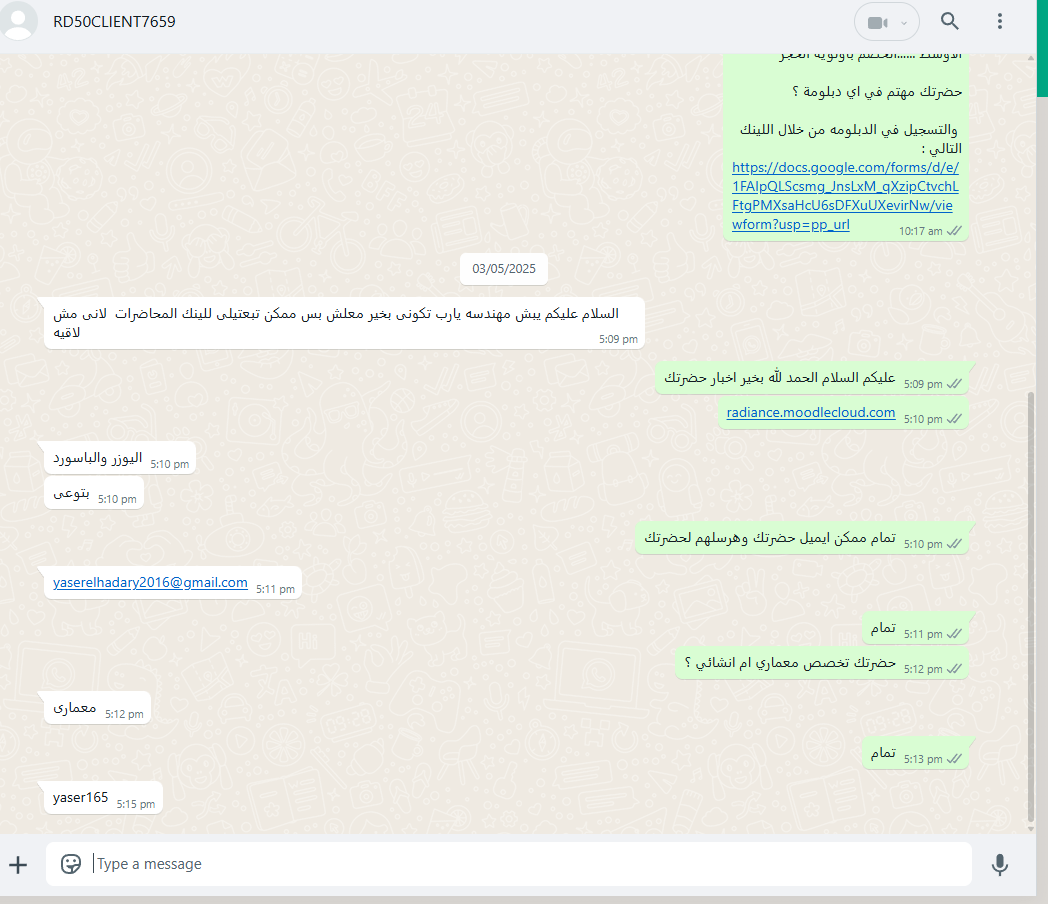The image size is (1048, 904).
Task: Click the yaserelhadary2016@gmail.com email link
Action: pos(150,583)
